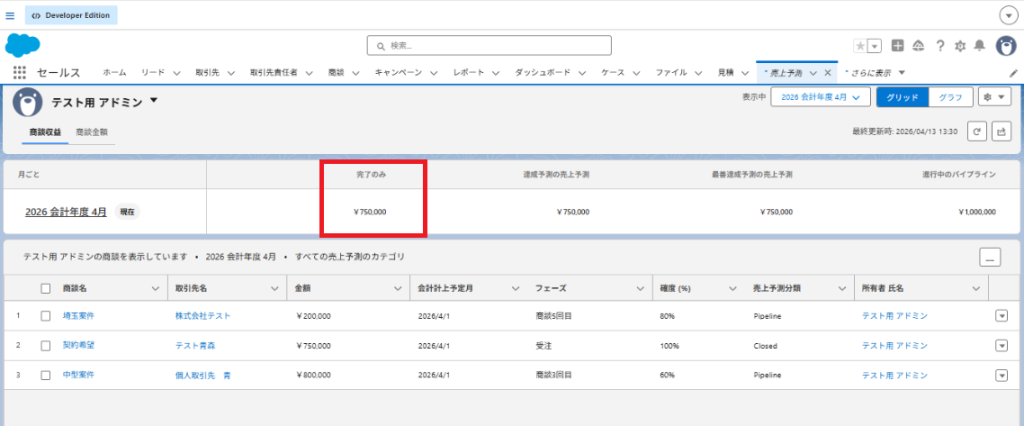Open the ファイル tab

[670, 73]
